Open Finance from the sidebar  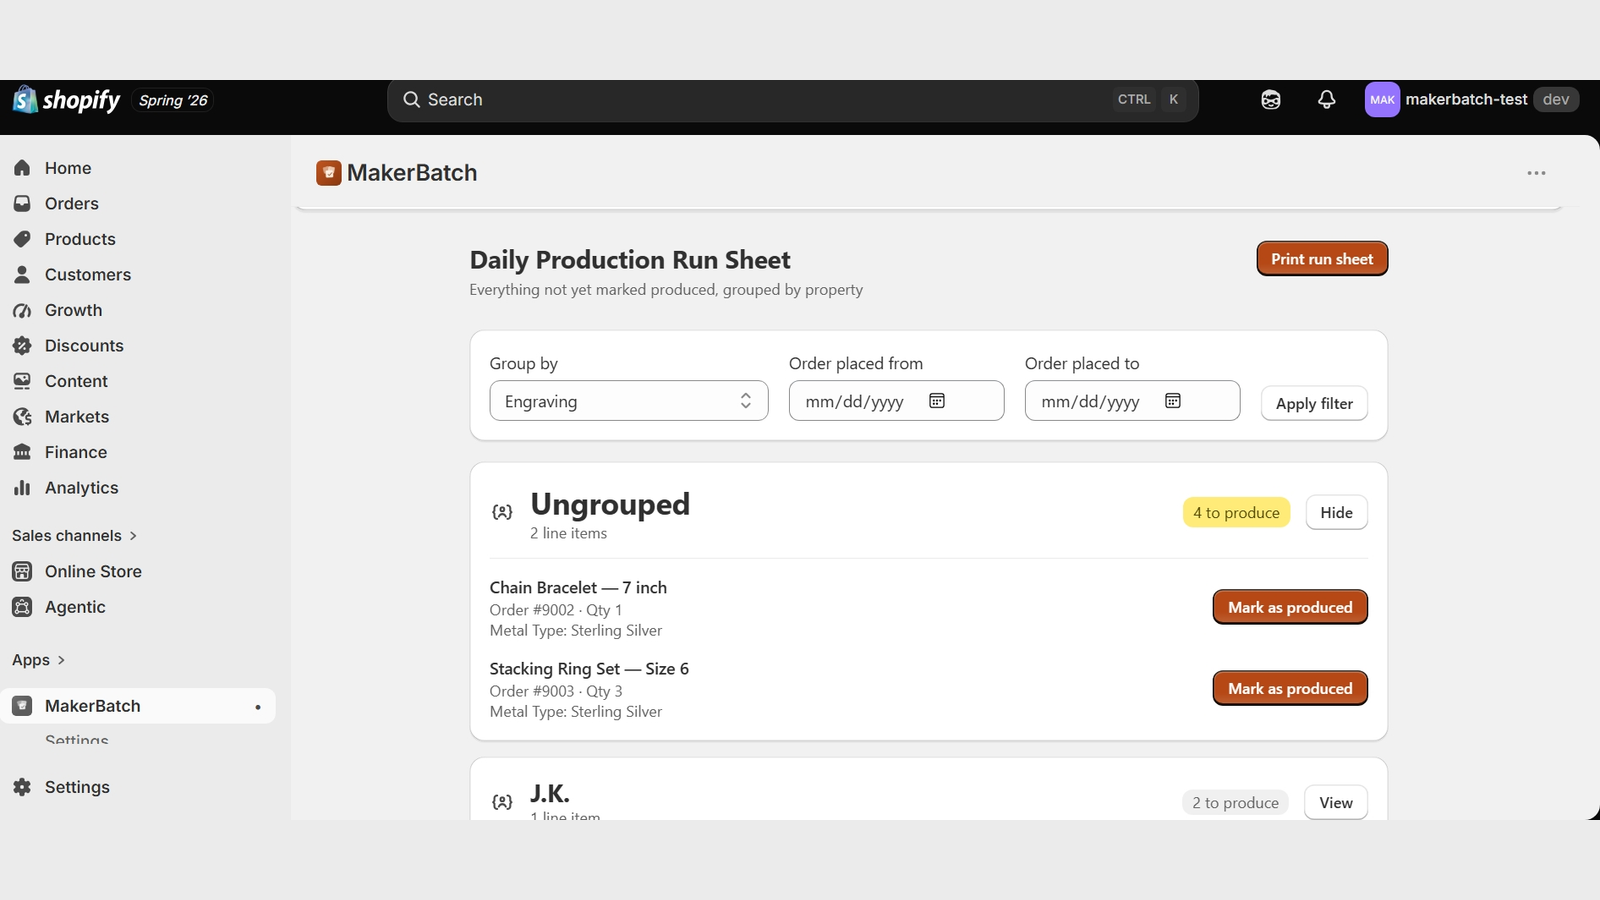(76, 452)
